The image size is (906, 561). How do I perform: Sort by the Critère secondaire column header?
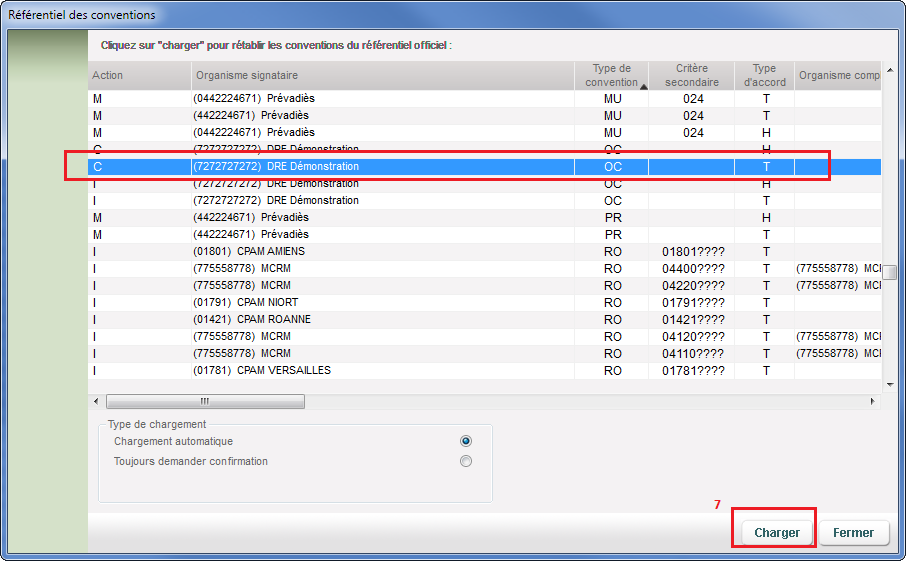tap(691, 76)
